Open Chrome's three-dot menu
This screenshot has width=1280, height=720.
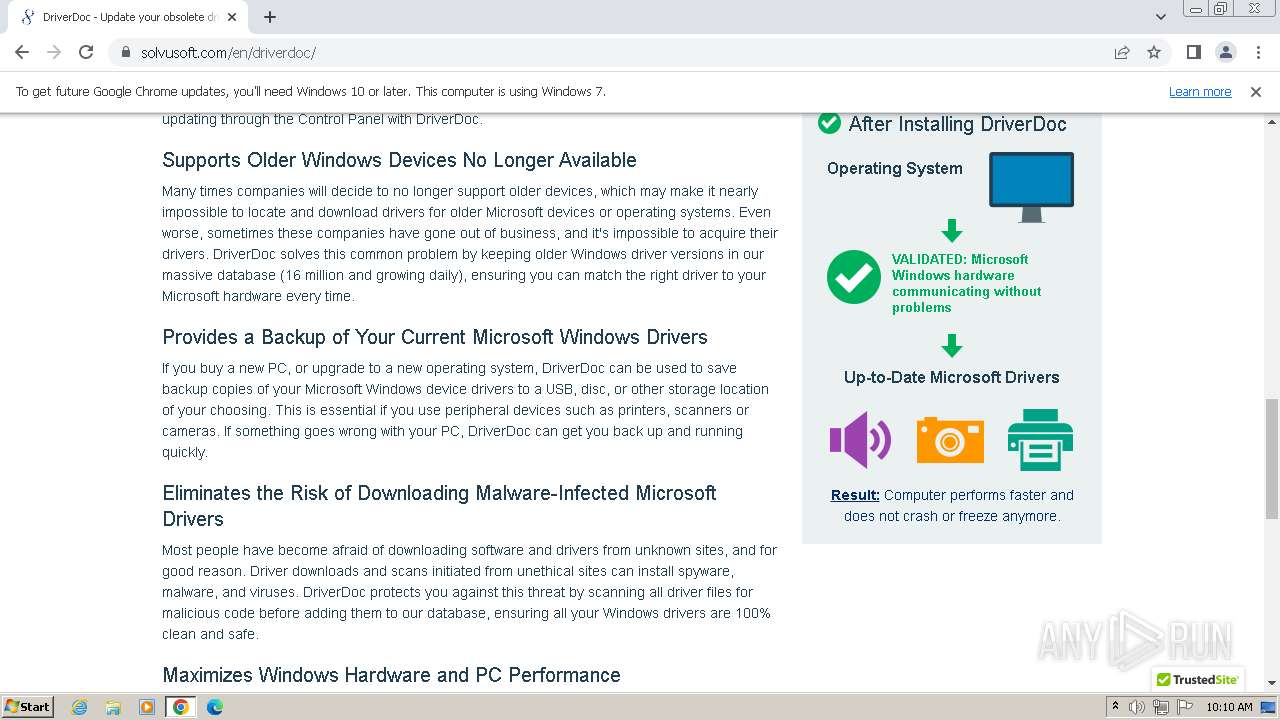coord(1257,52)
